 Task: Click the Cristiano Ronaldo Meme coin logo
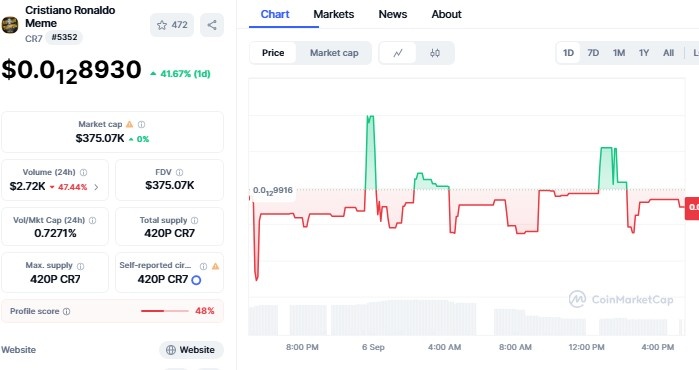(10, 25)
